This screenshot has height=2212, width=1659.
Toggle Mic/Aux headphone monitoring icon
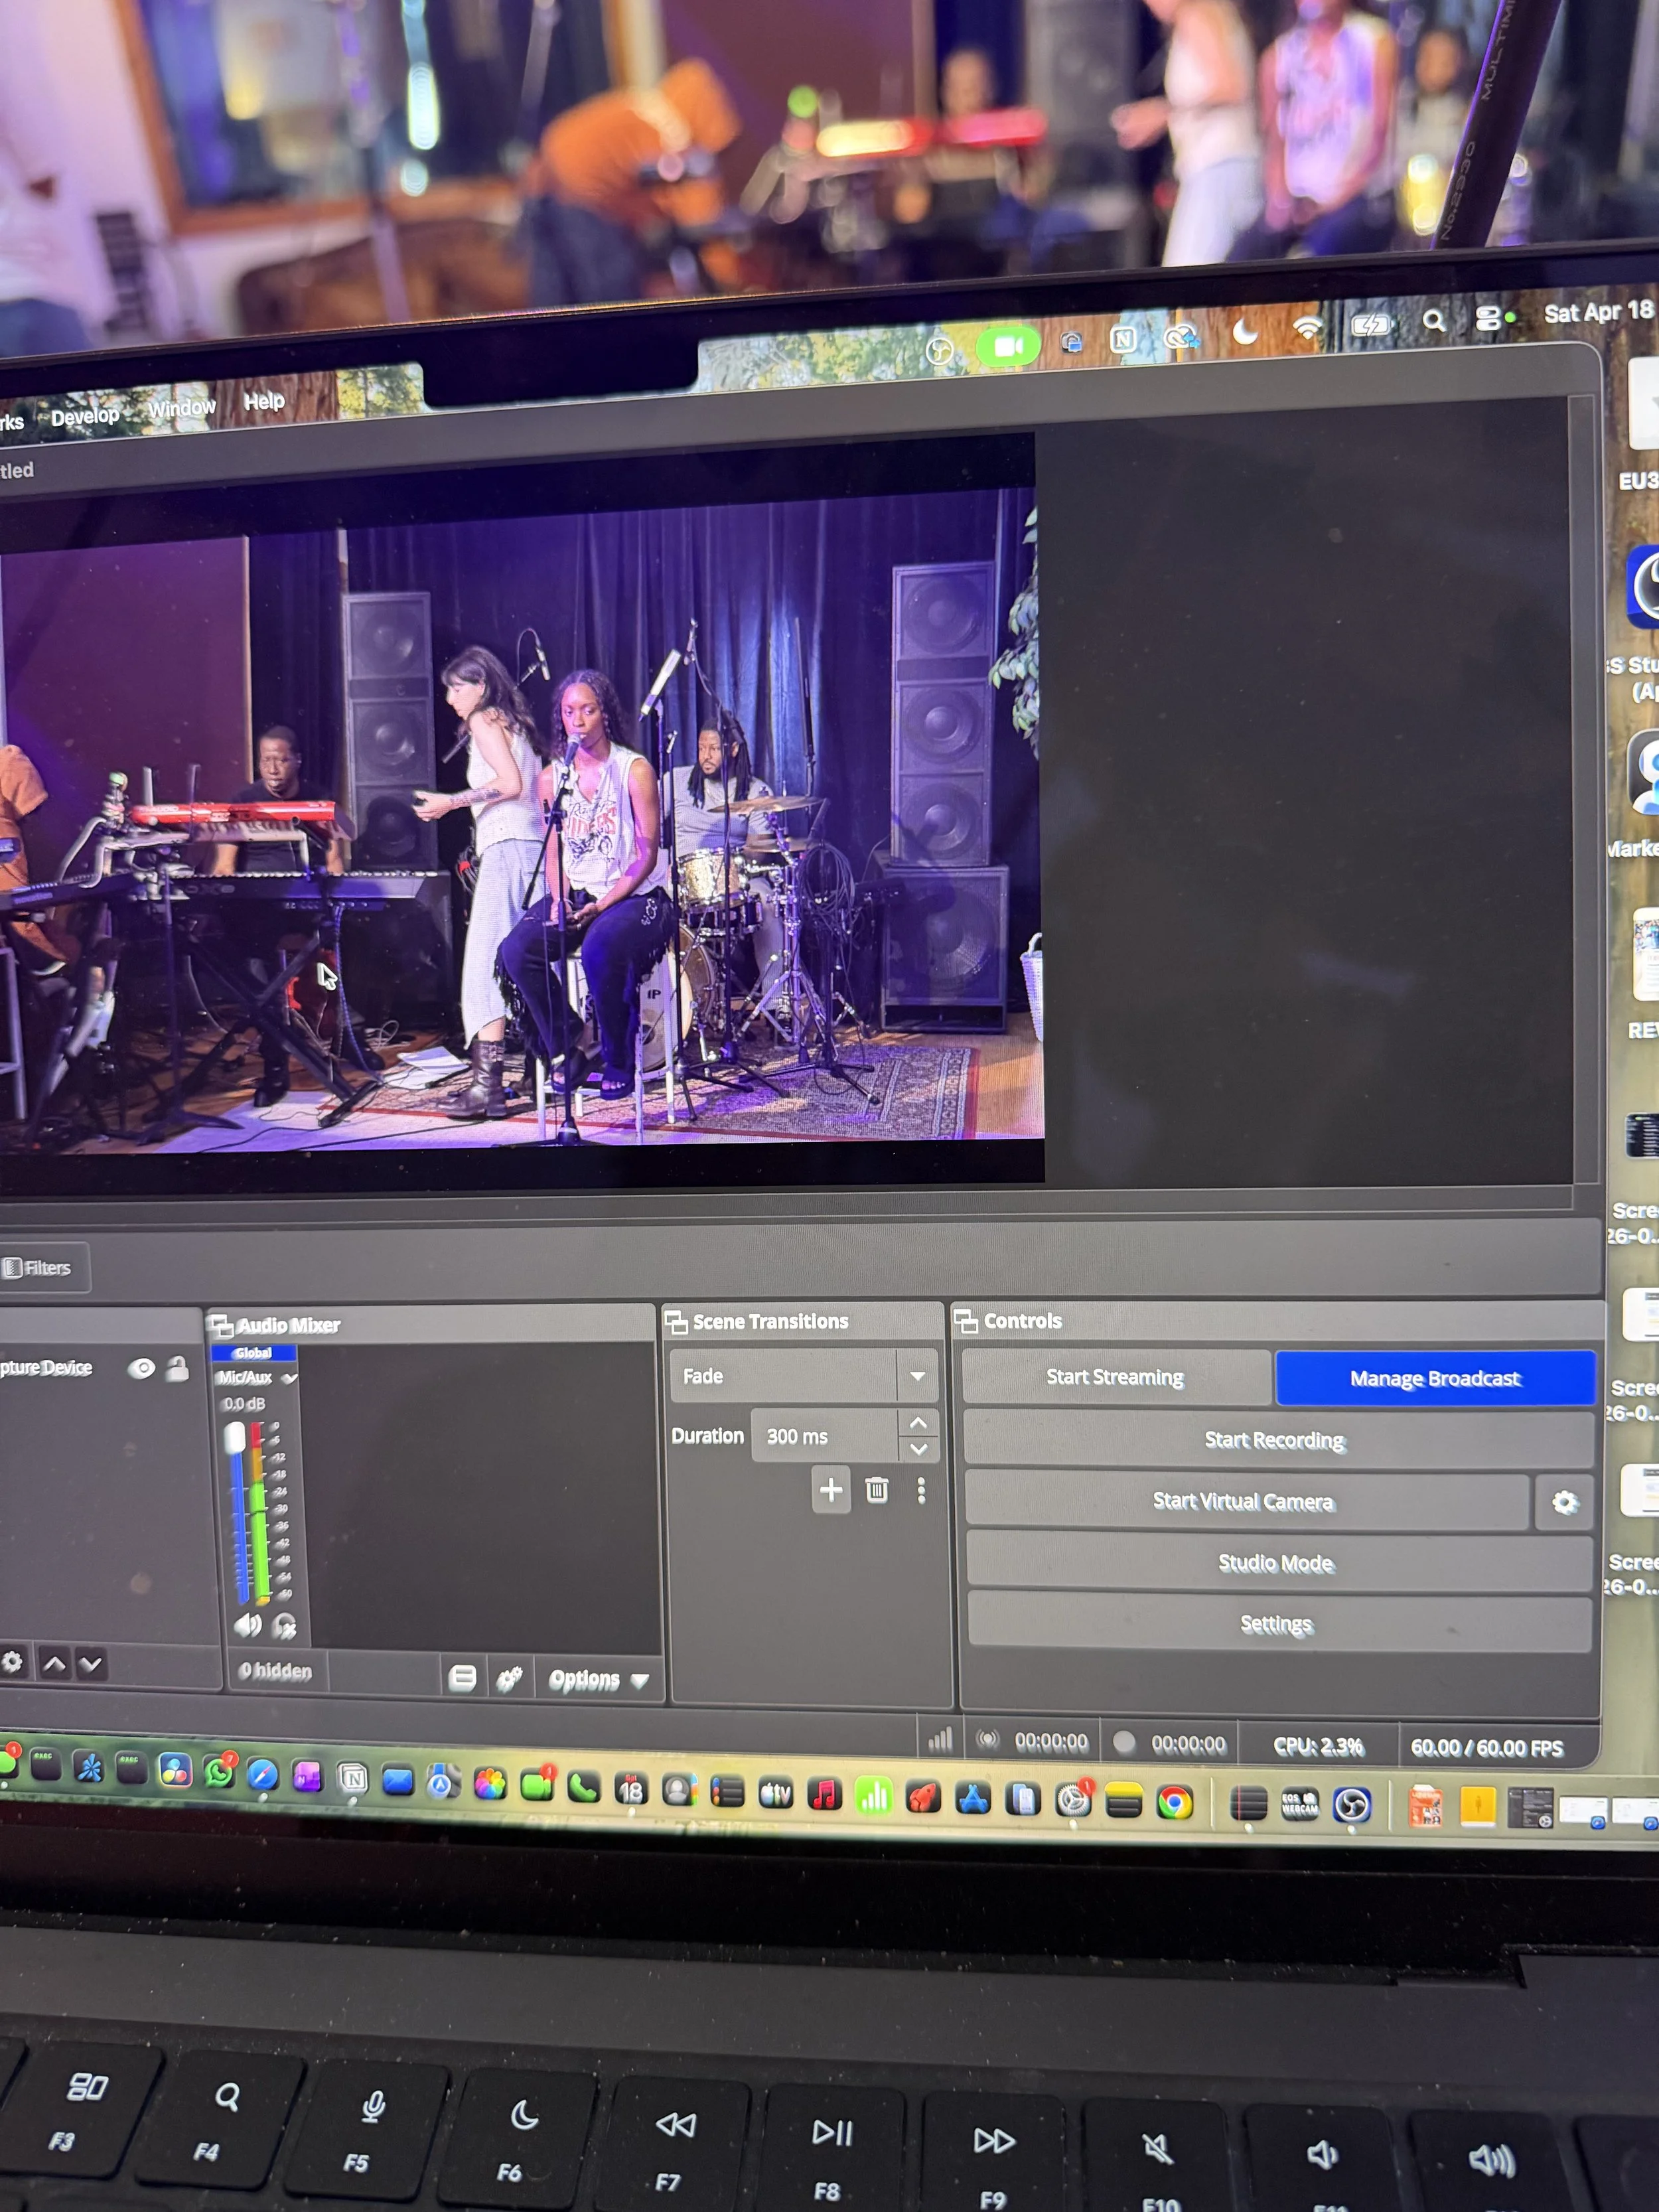click(x=285, y=1626)
